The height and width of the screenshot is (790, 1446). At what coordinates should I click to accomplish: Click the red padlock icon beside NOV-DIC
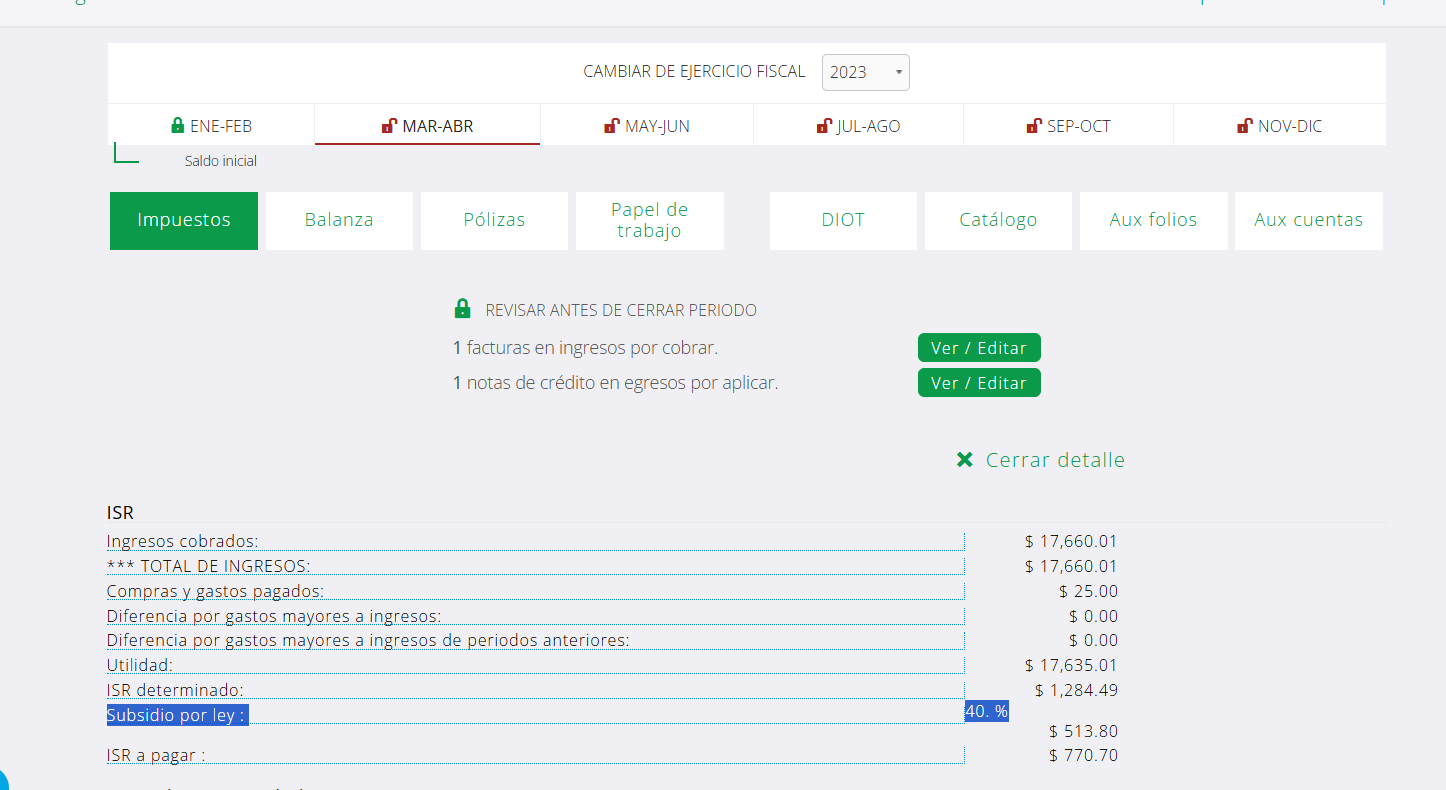point(1244,126)
